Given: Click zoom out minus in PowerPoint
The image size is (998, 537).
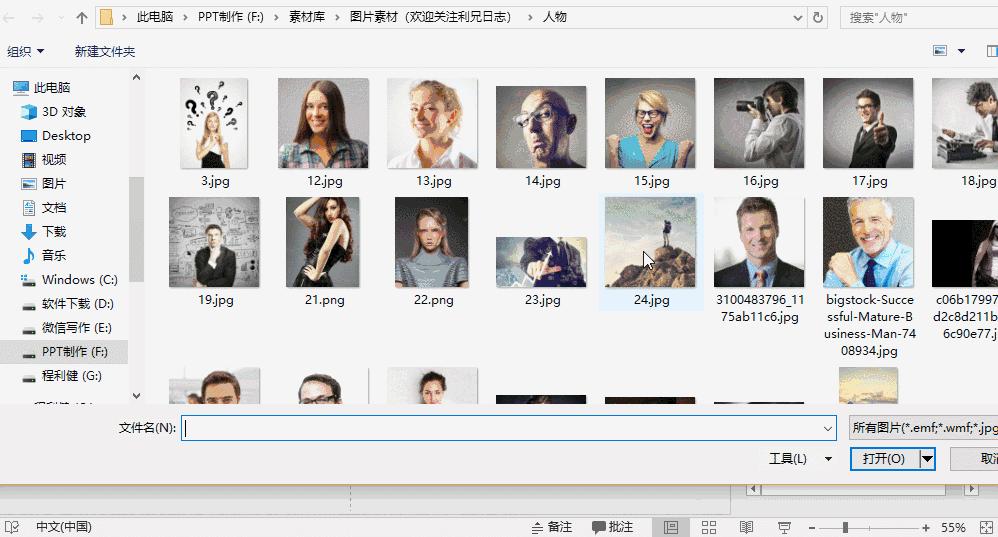Looking at the screenshot, I should tap(812, 527).
